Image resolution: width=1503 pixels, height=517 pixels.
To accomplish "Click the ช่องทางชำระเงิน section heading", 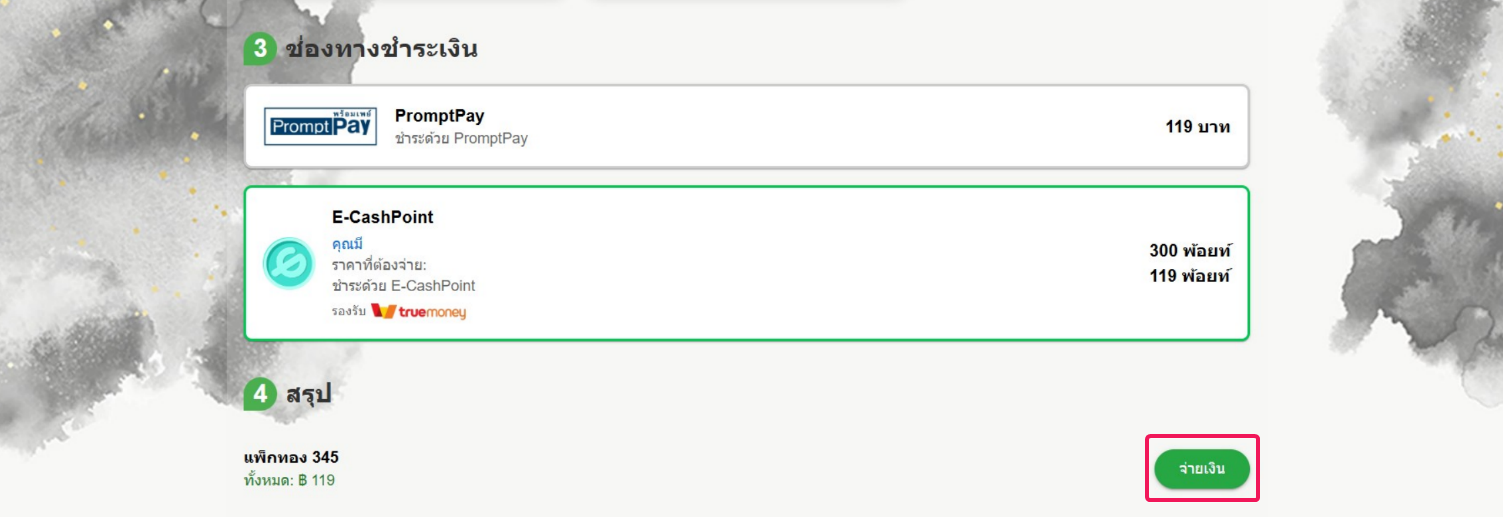I will coord(381,48).
